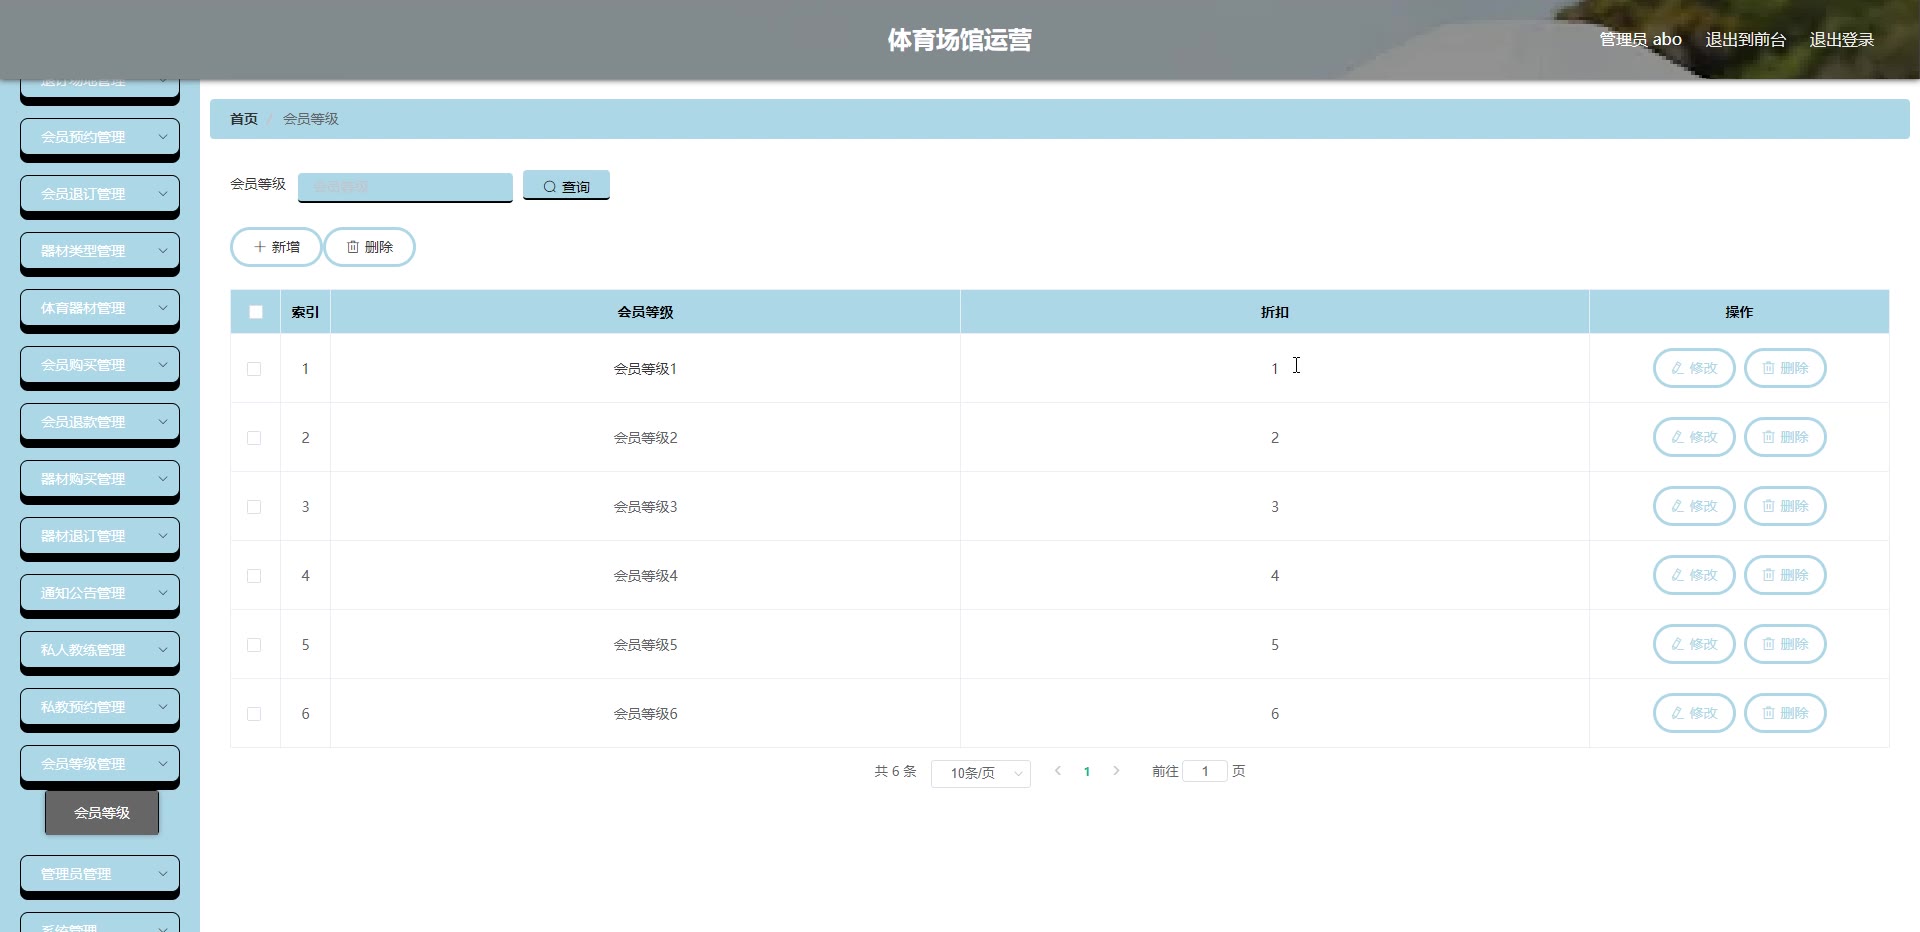Click 修改 for row 会员等级1
The width and height of the screenshot is (1920, 932).
[1694, 368]
